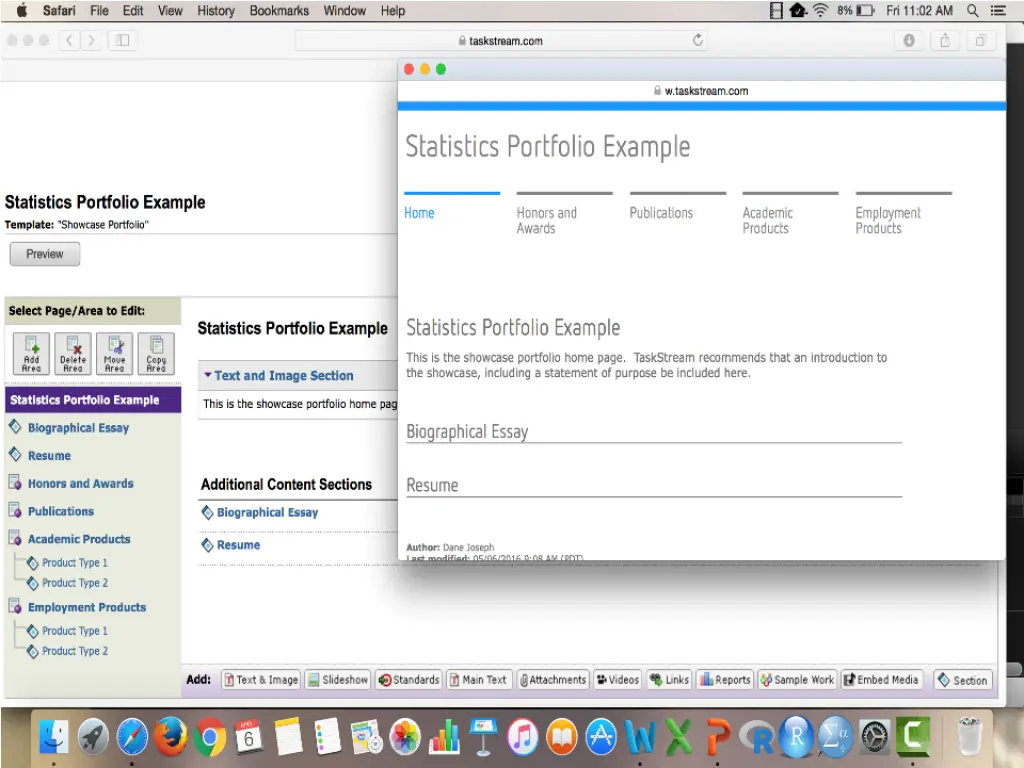Open Biographical Essay under Additional Content Sections
Image resolution: width=1024 pixels, height=768 pixels.
[x=267, y=513]
